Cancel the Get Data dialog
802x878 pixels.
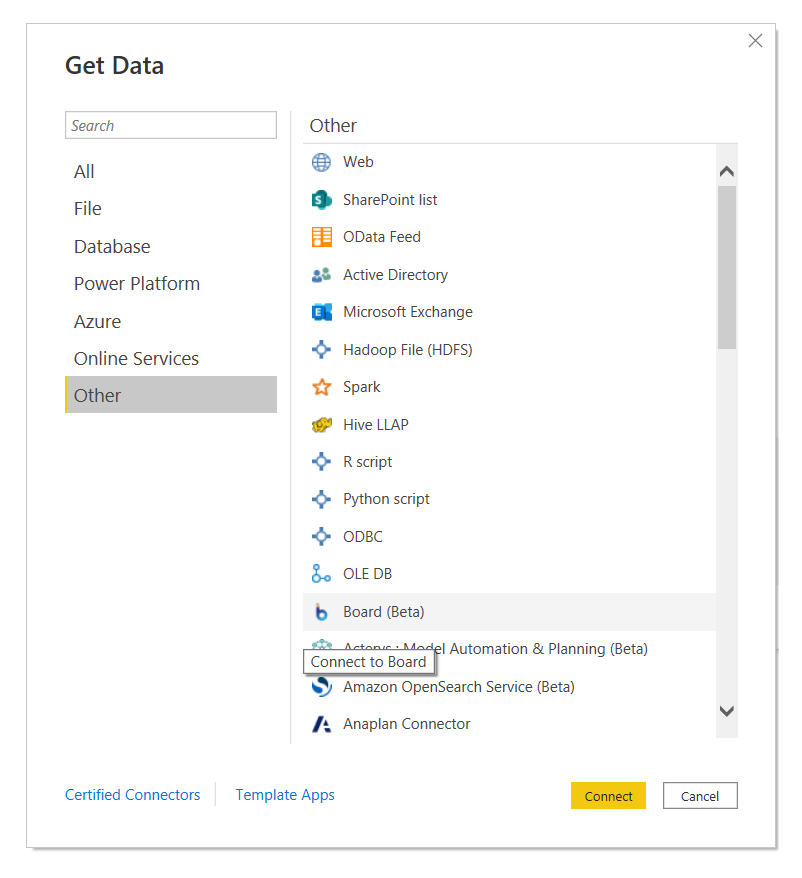coord(700,796)
